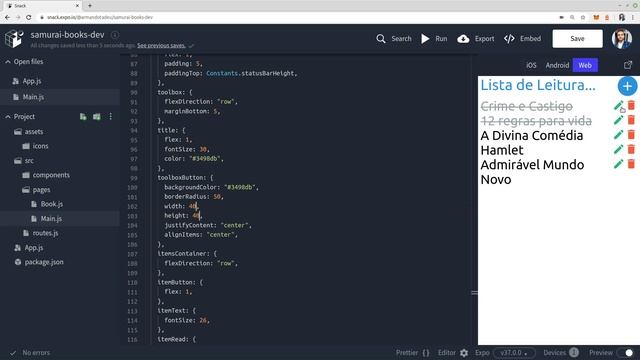The height and width of the screenshot is (360, 640).
Task: Delete Admirável Mundo Novo trash icon
Action: (631, 164)
